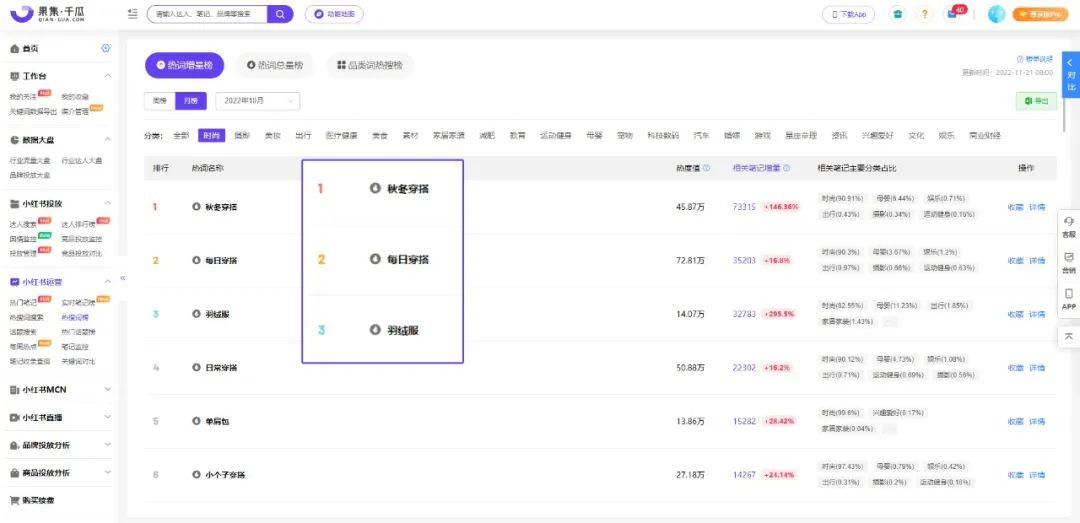Click the top search input field
The image size is (1080, 523).
[x=208, y=14]
